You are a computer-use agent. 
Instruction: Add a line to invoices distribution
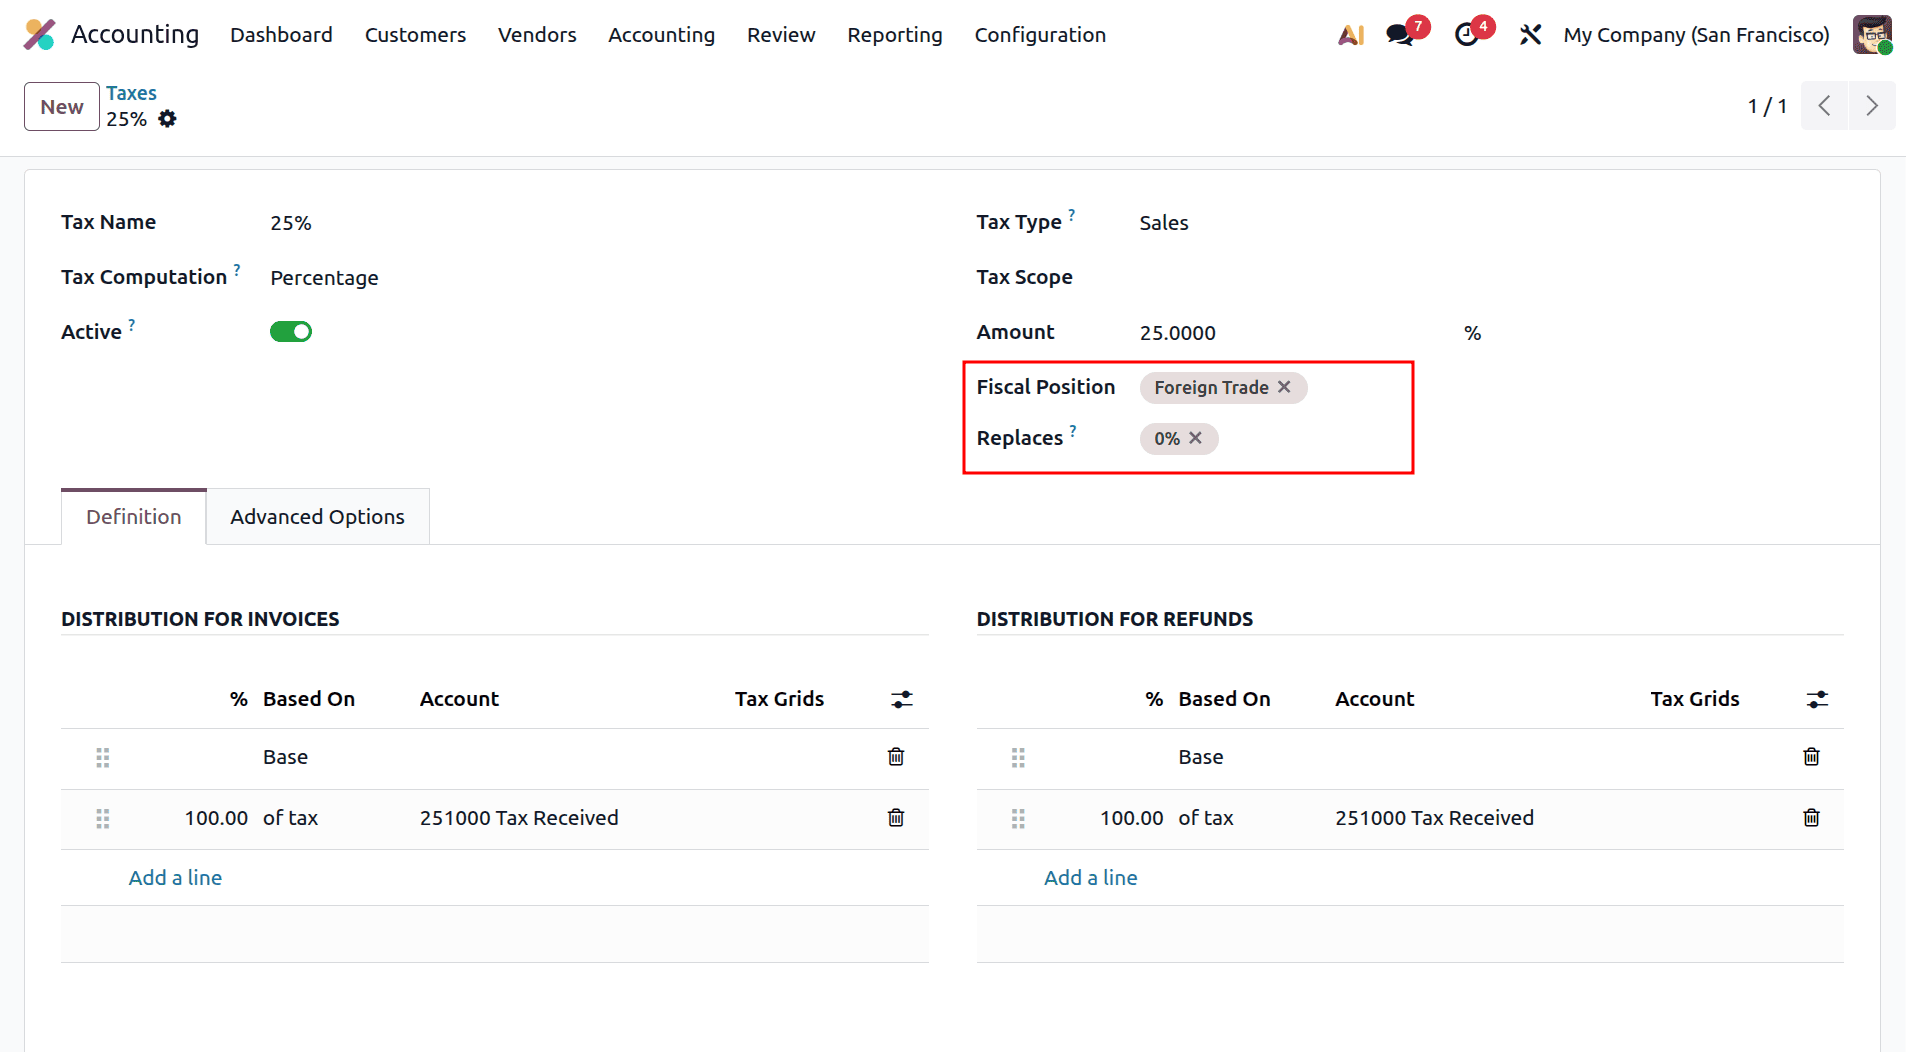175,878
